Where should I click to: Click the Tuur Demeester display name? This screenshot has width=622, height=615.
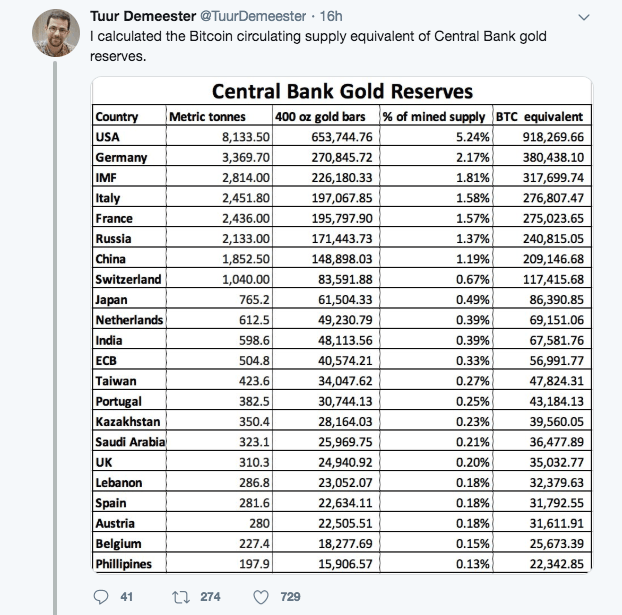146,17
